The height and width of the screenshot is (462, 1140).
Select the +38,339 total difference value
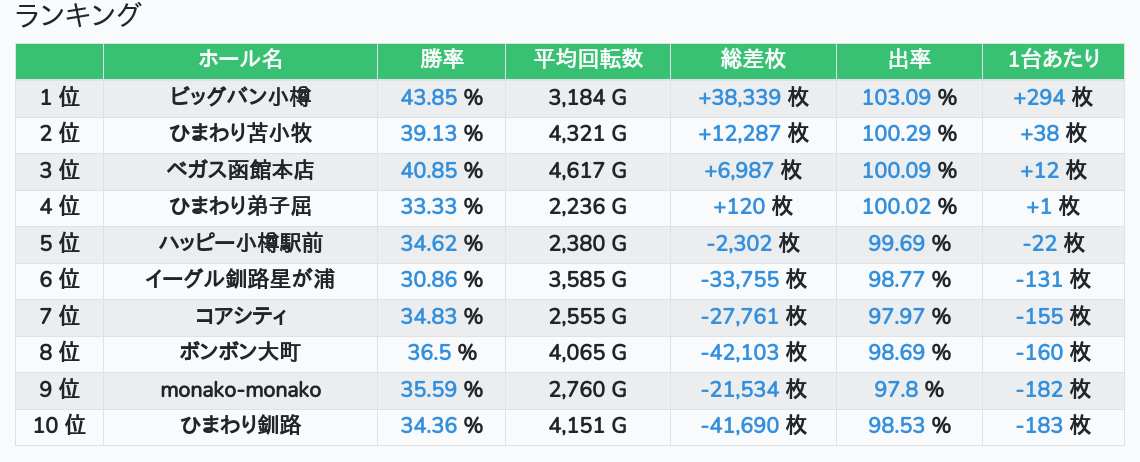[739, 97]
